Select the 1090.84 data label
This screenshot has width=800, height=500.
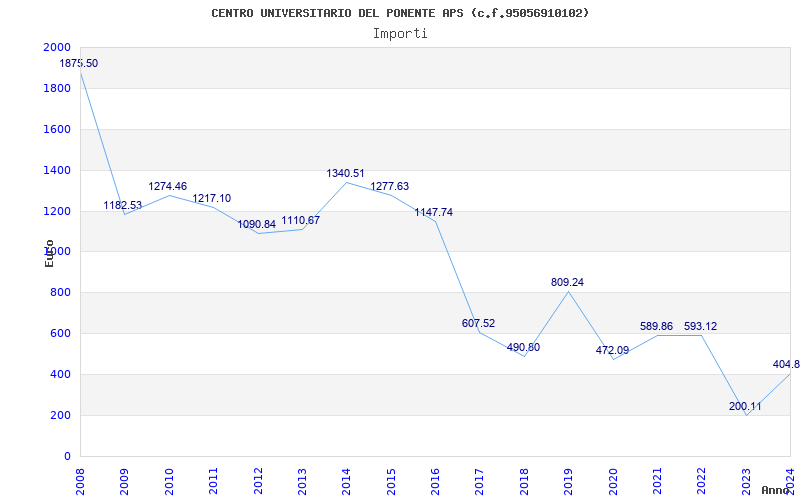coord(256,224)
